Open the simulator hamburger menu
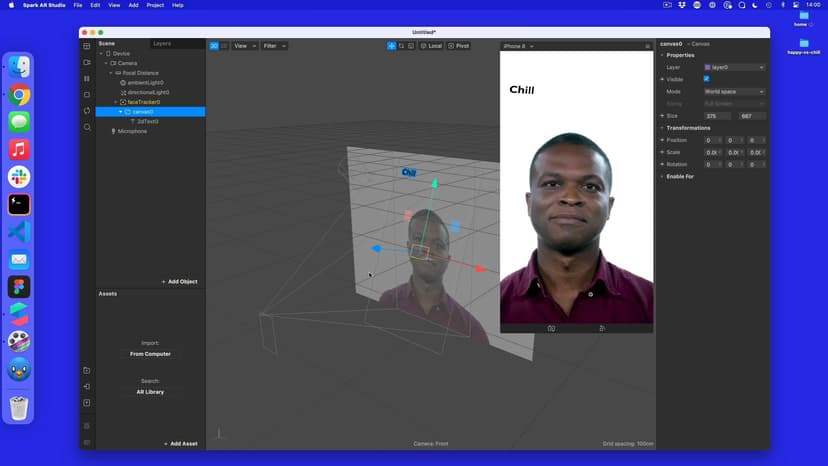 pyautogui.click(x=647, y=46)
